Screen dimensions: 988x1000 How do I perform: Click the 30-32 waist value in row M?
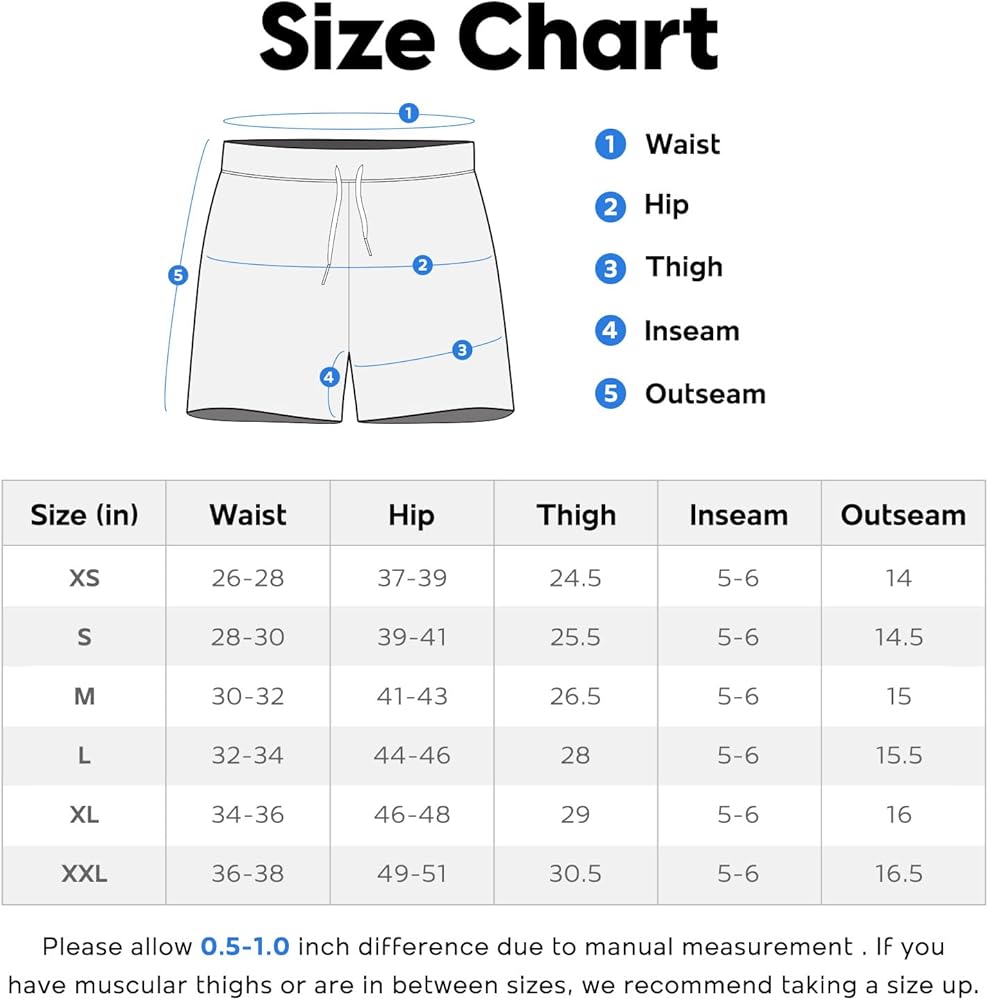tap(248, 696)
